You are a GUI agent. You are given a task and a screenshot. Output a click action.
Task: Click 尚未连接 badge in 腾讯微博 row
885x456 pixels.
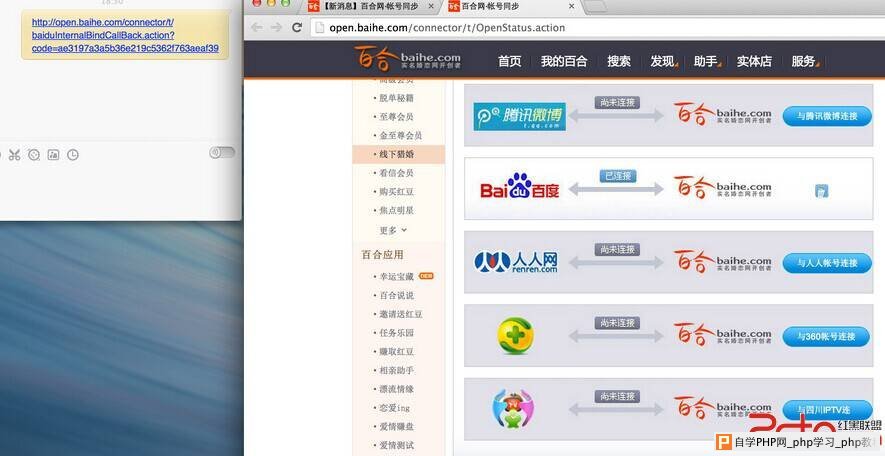tap(617, 103)
